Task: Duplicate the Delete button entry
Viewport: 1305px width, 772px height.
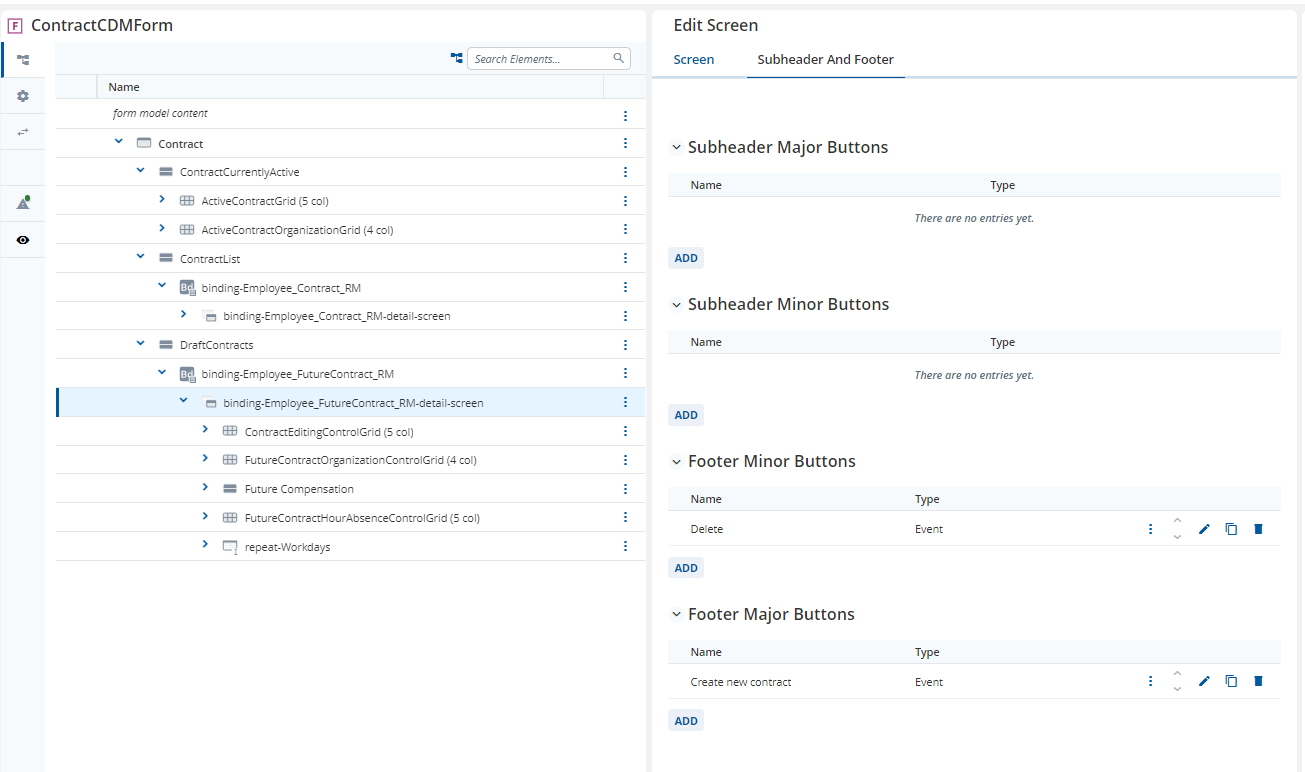Action: click(x=1231, y=529)
